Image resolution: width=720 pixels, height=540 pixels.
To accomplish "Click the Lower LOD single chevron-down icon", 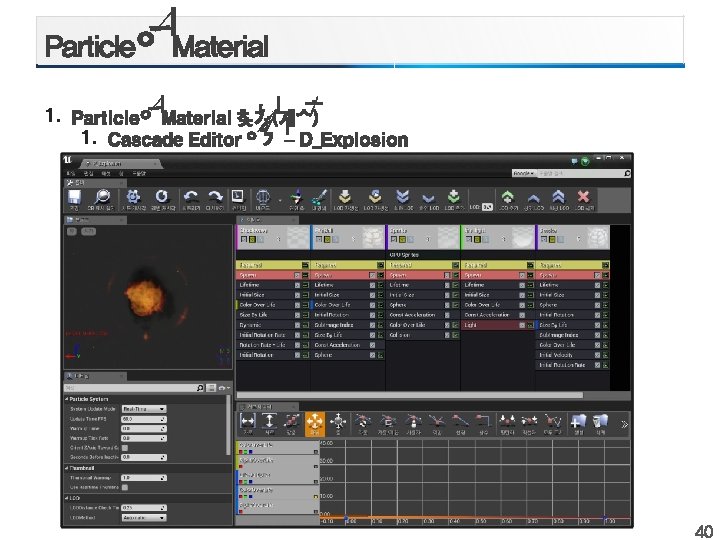I will (x=428, y=198).
